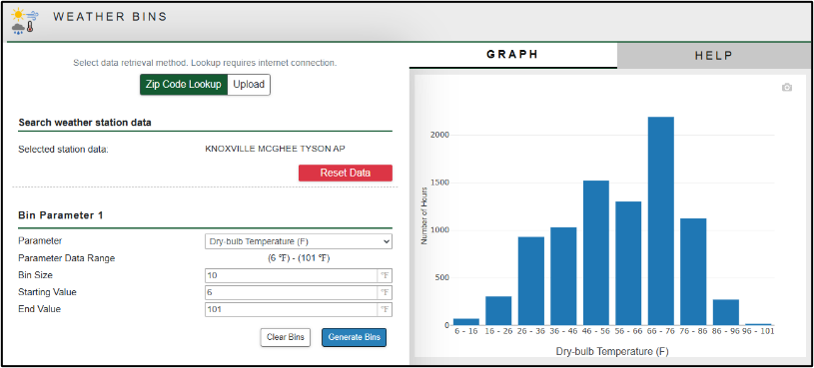The width and height of the screenshot is (814, 368).
Task: Click the 2000 y-axis tick label
Action: pyautogui.click(x=440, y=135)
